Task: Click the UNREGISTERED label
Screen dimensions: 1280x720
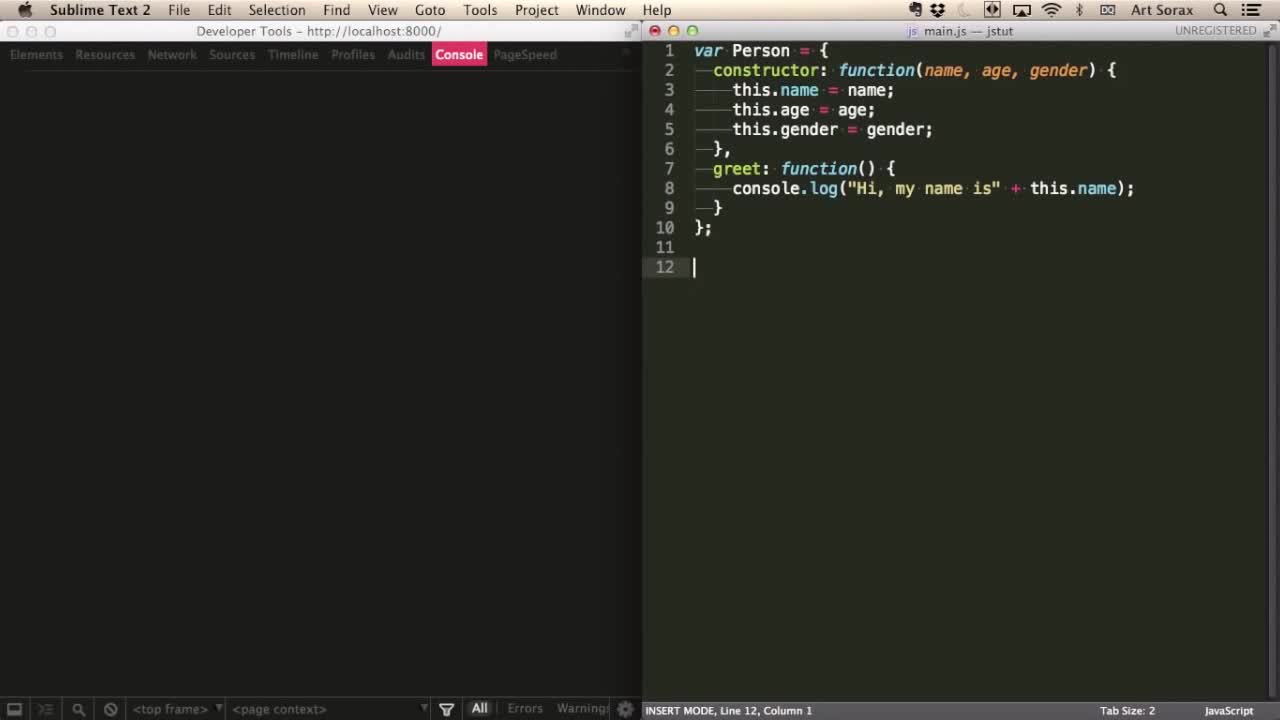Action: click(1215, 31)
